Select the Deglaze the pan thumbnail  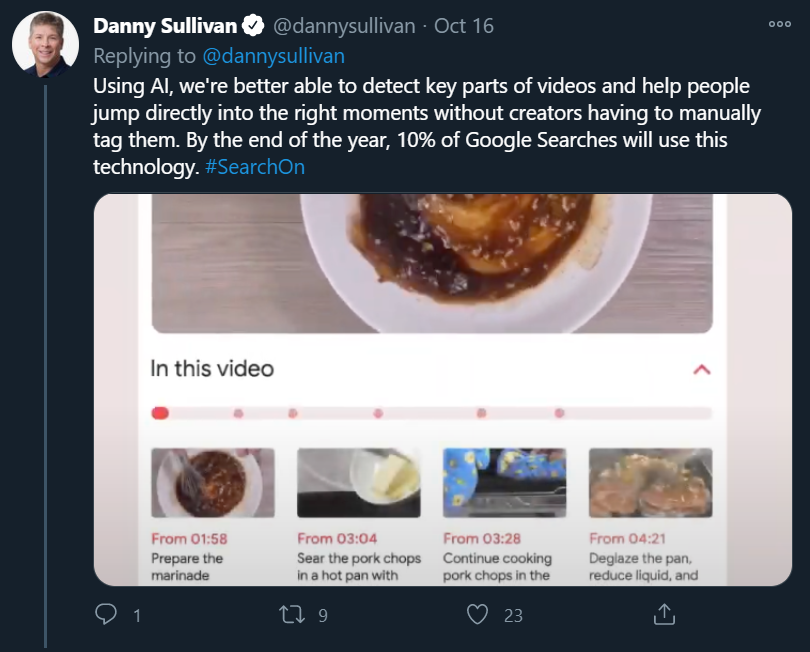coord(650,483)
